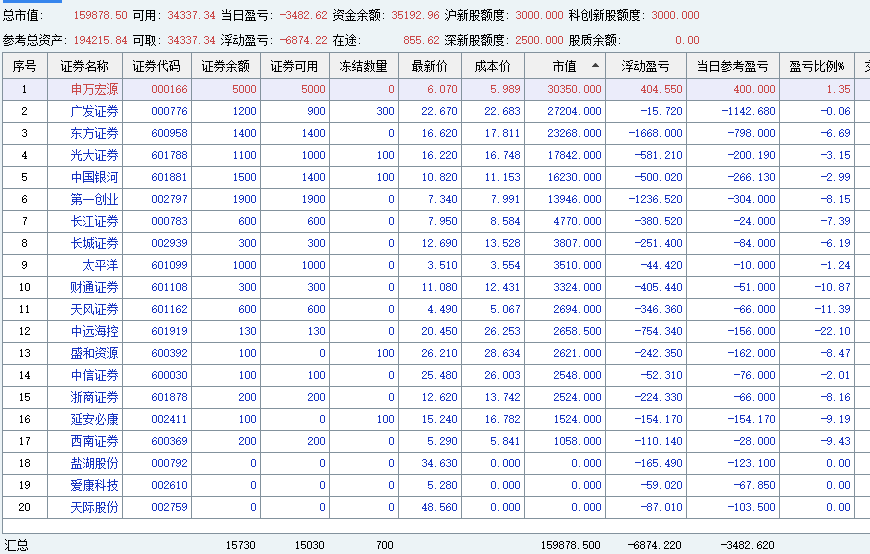Image resolution: width=870 pixels, height=554 pixels.
Task: Click row number 12 cell
Action: [24, 331]
